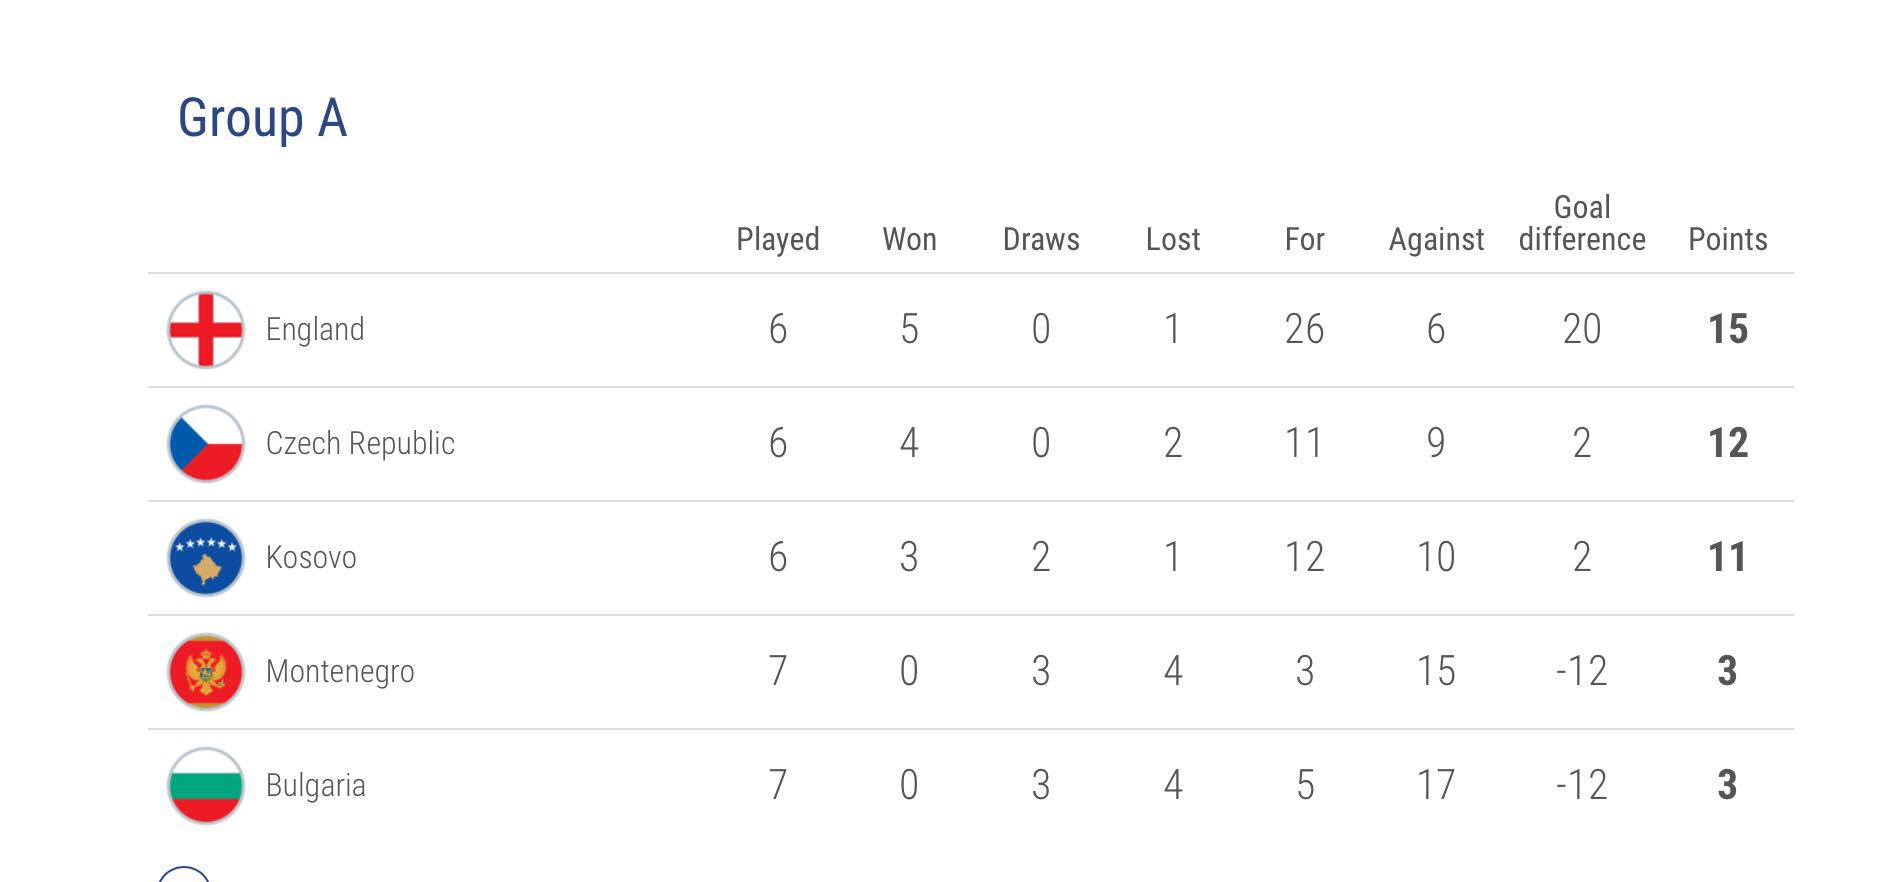This screenshot has height=882, width=1888.
Task: Open the Bulgaria team name
Action: point(316,786)
